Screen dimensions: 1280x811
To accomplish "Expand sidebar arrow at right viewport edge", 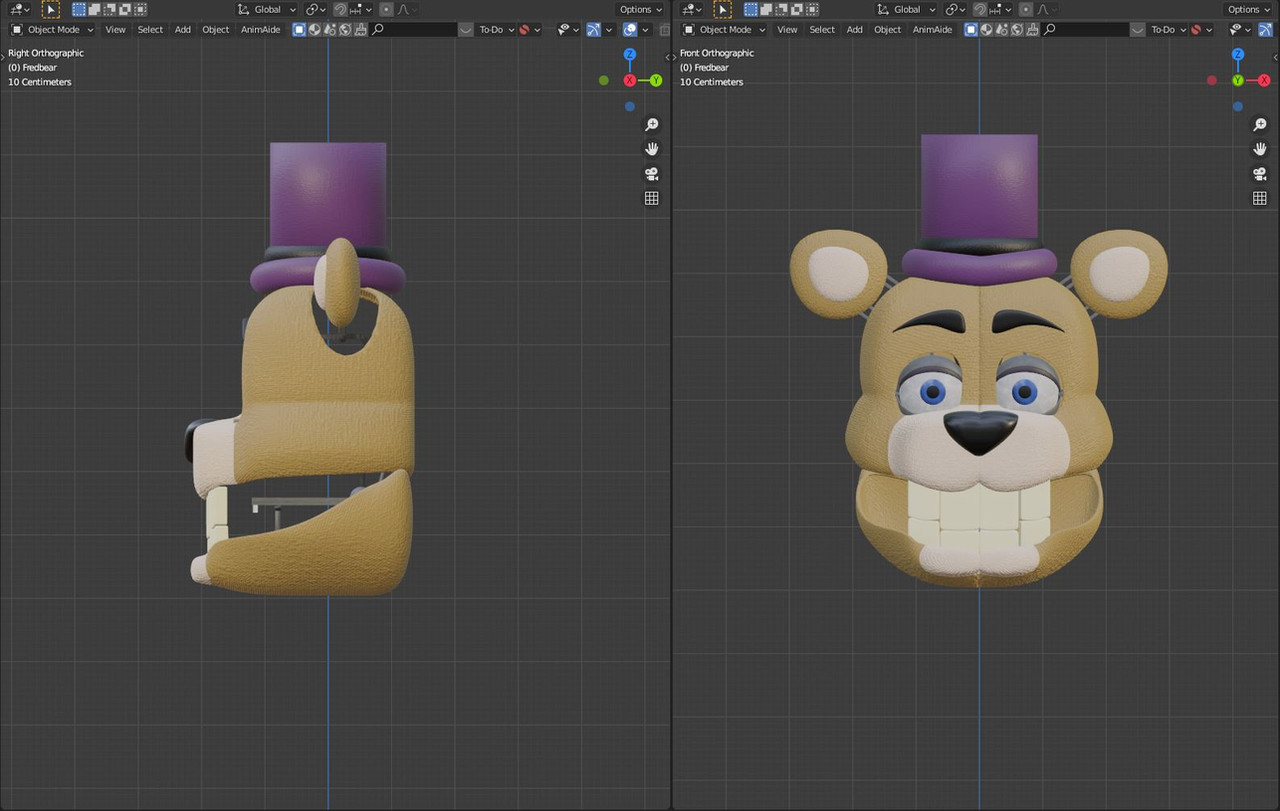I will 668,58.
